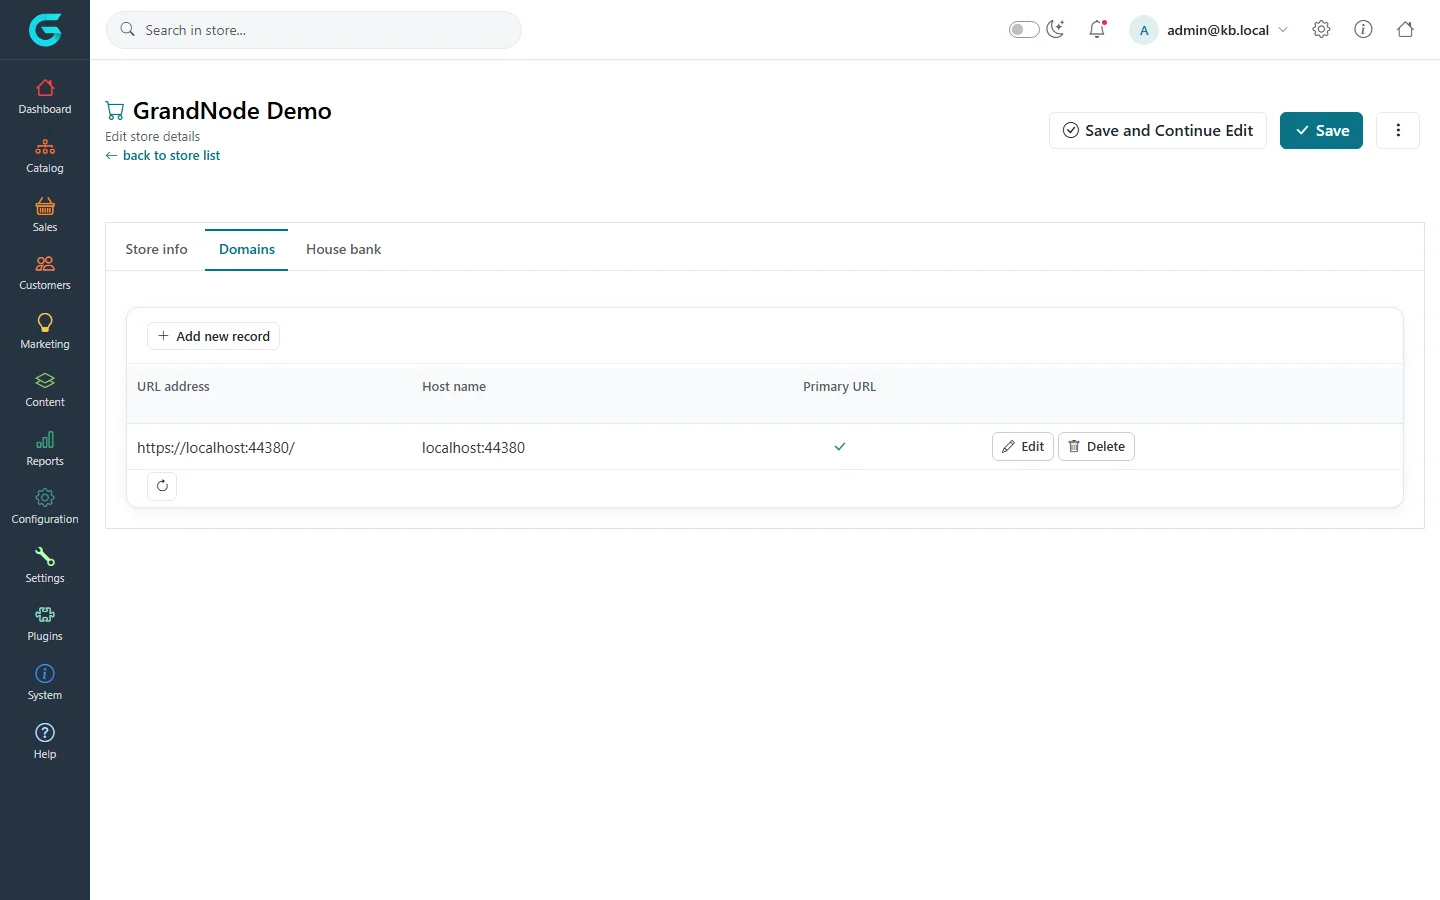Click the https://localhost:44380/ URL cell

pyautogui.click(x=216, y=448)
